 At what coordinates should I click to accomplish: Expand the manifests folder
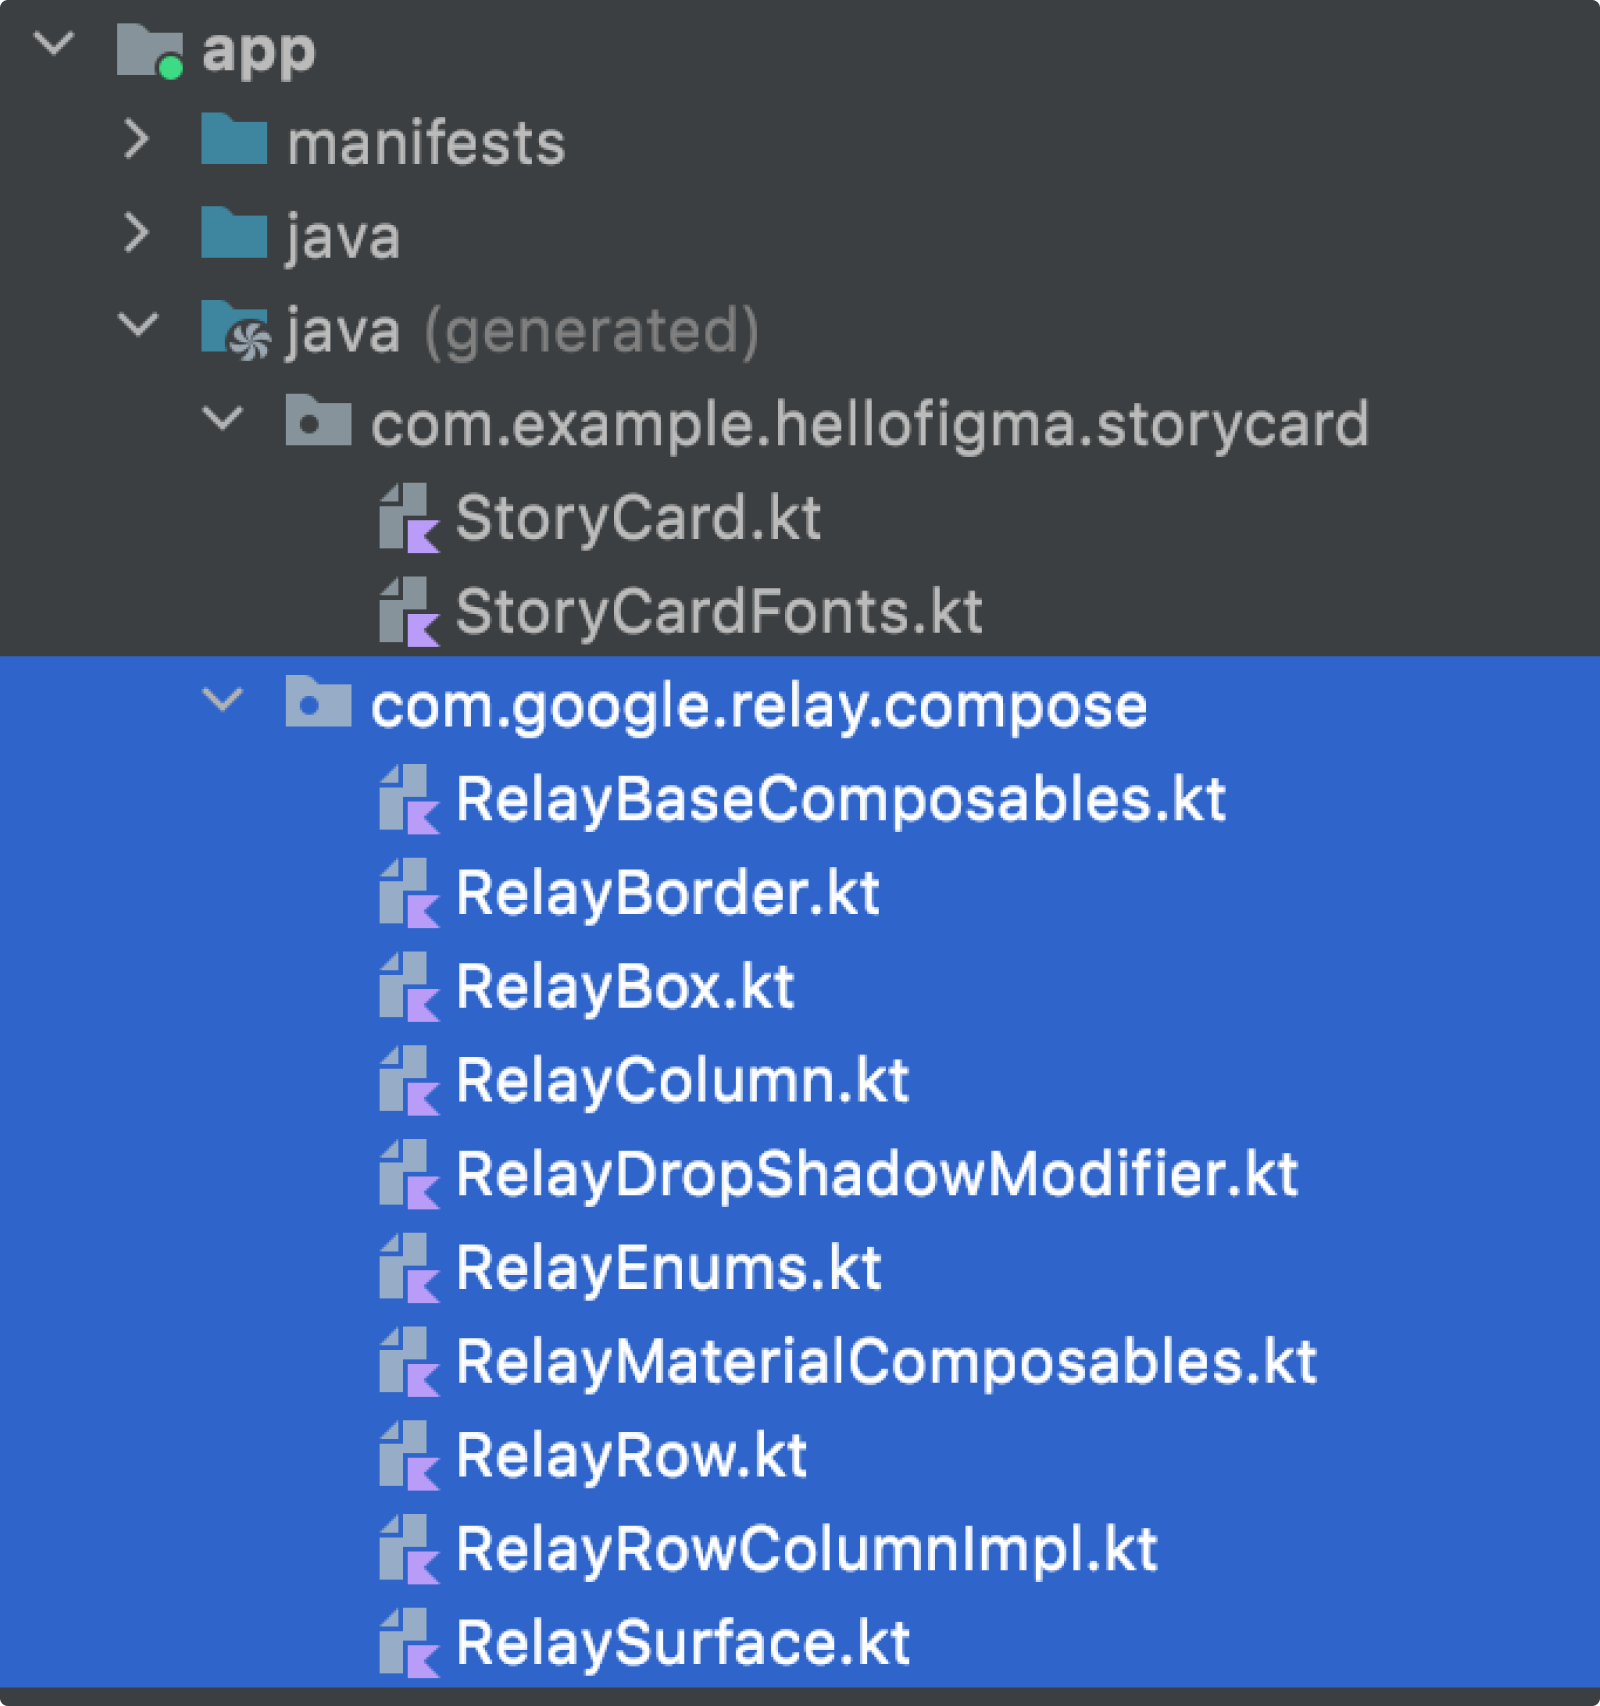click(137, 139)
